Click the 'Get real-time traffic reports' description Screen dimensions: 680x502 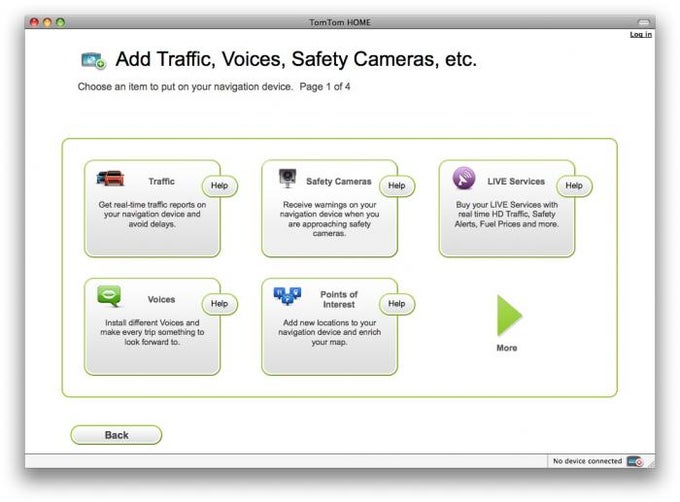[x=152, y=214]
